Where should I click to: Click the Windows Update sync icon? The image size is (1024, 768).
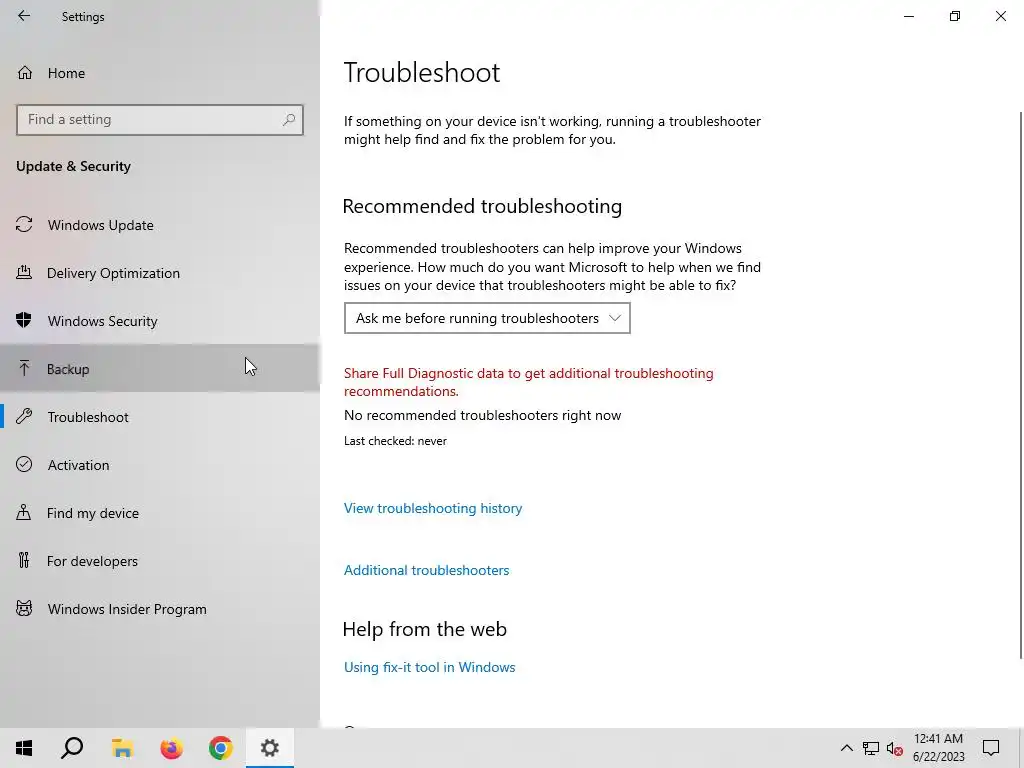pos(24,225)
